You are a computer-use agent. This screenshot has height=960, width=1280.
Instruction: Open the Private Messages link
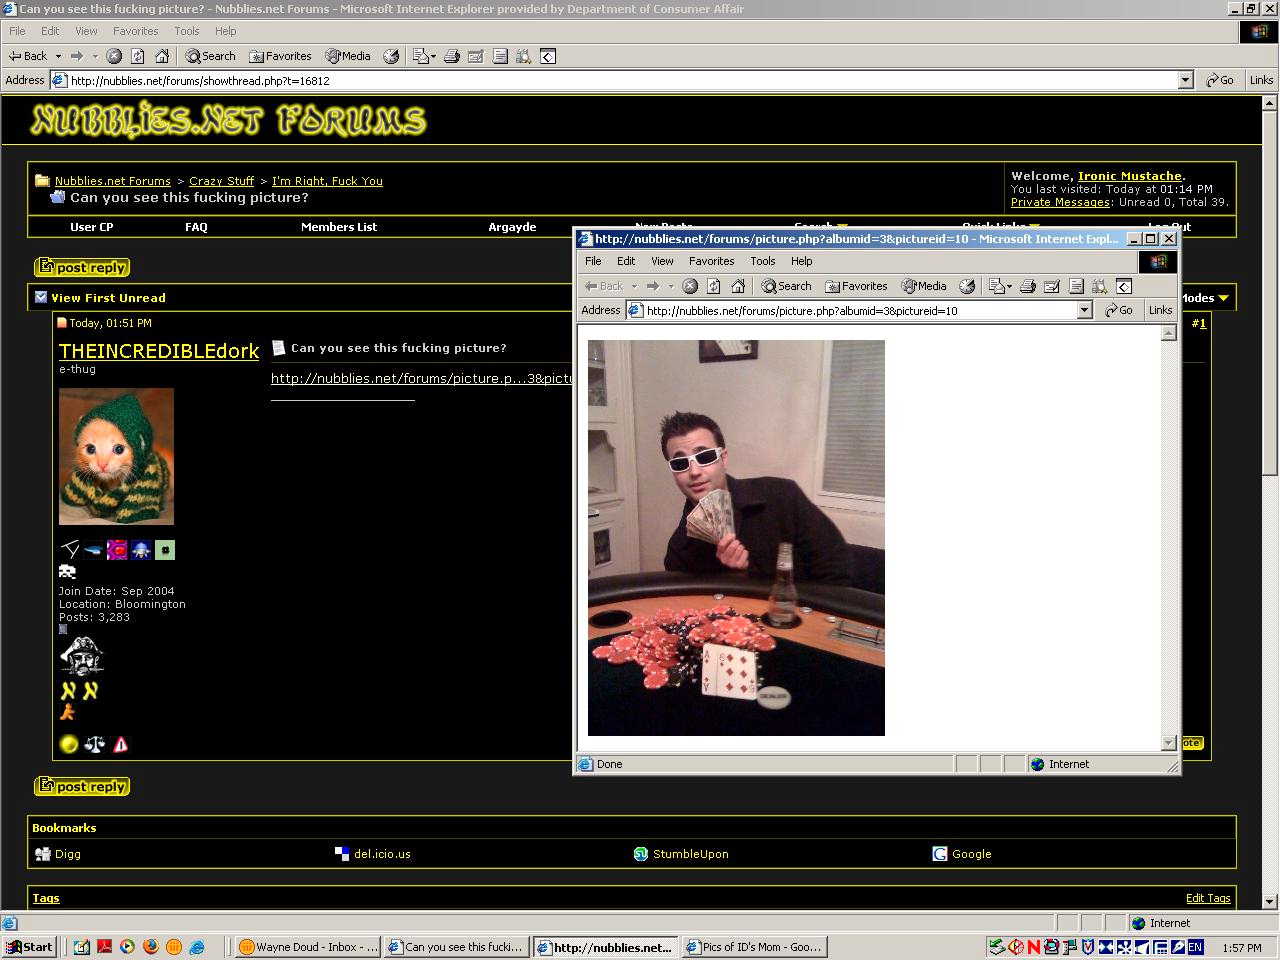click(1060, 202)
